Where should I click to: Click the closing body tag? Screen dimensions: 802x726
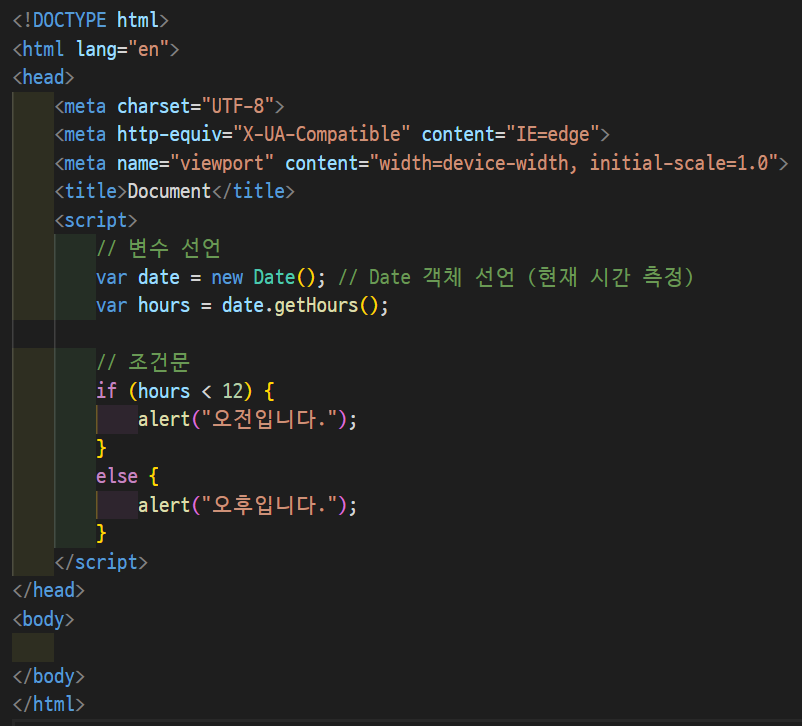coord(49,676)
